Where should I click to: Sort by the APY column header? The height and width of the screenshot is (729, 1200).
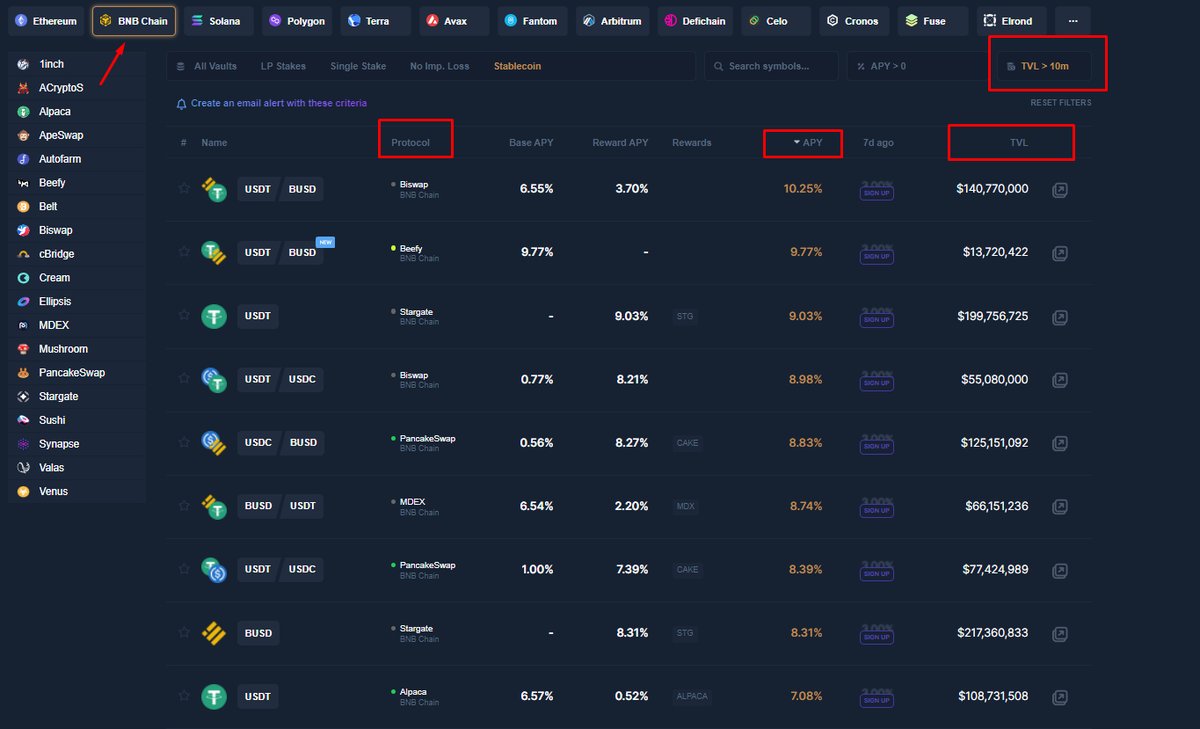coord(808,143)
